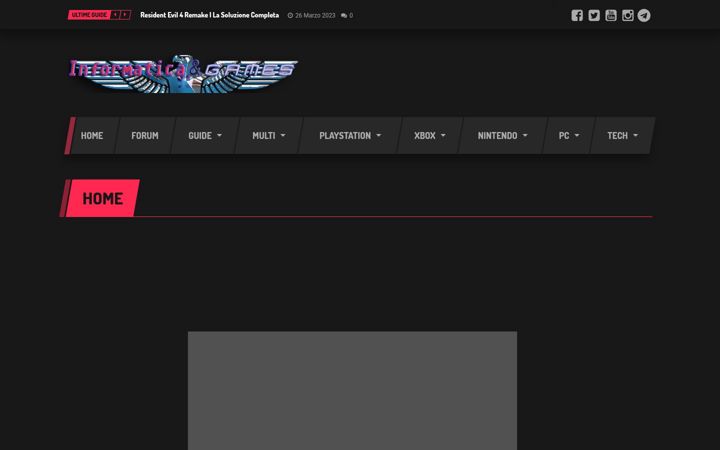
Task: Expand the PC dropdown arrow
Action: 577,135
